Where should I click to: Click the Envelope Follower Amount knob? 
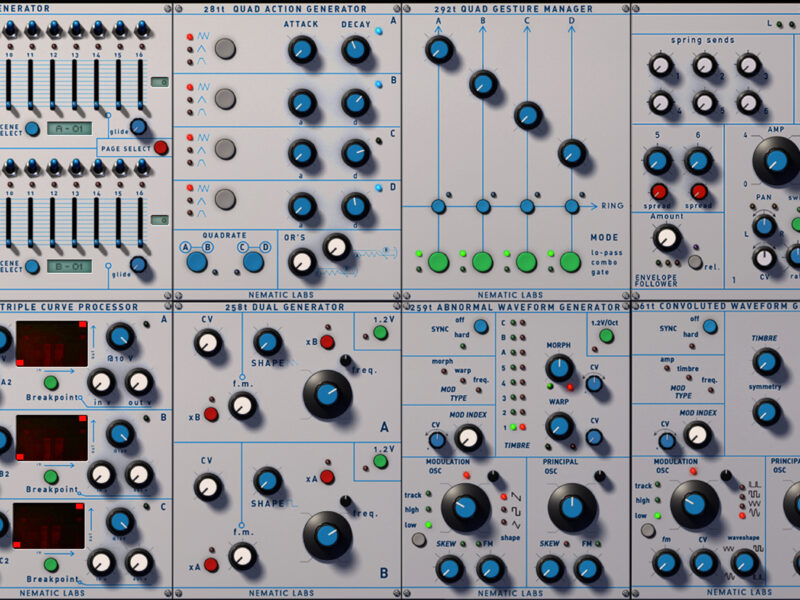tap(666, 237)
